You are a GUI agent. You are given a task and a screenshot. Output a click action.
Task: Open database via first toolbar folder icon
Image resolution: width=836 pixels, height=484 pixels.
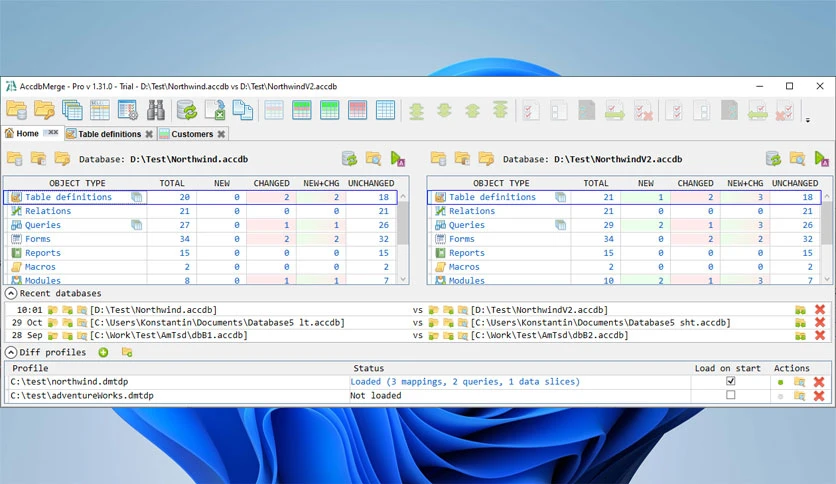coord(17,110)
